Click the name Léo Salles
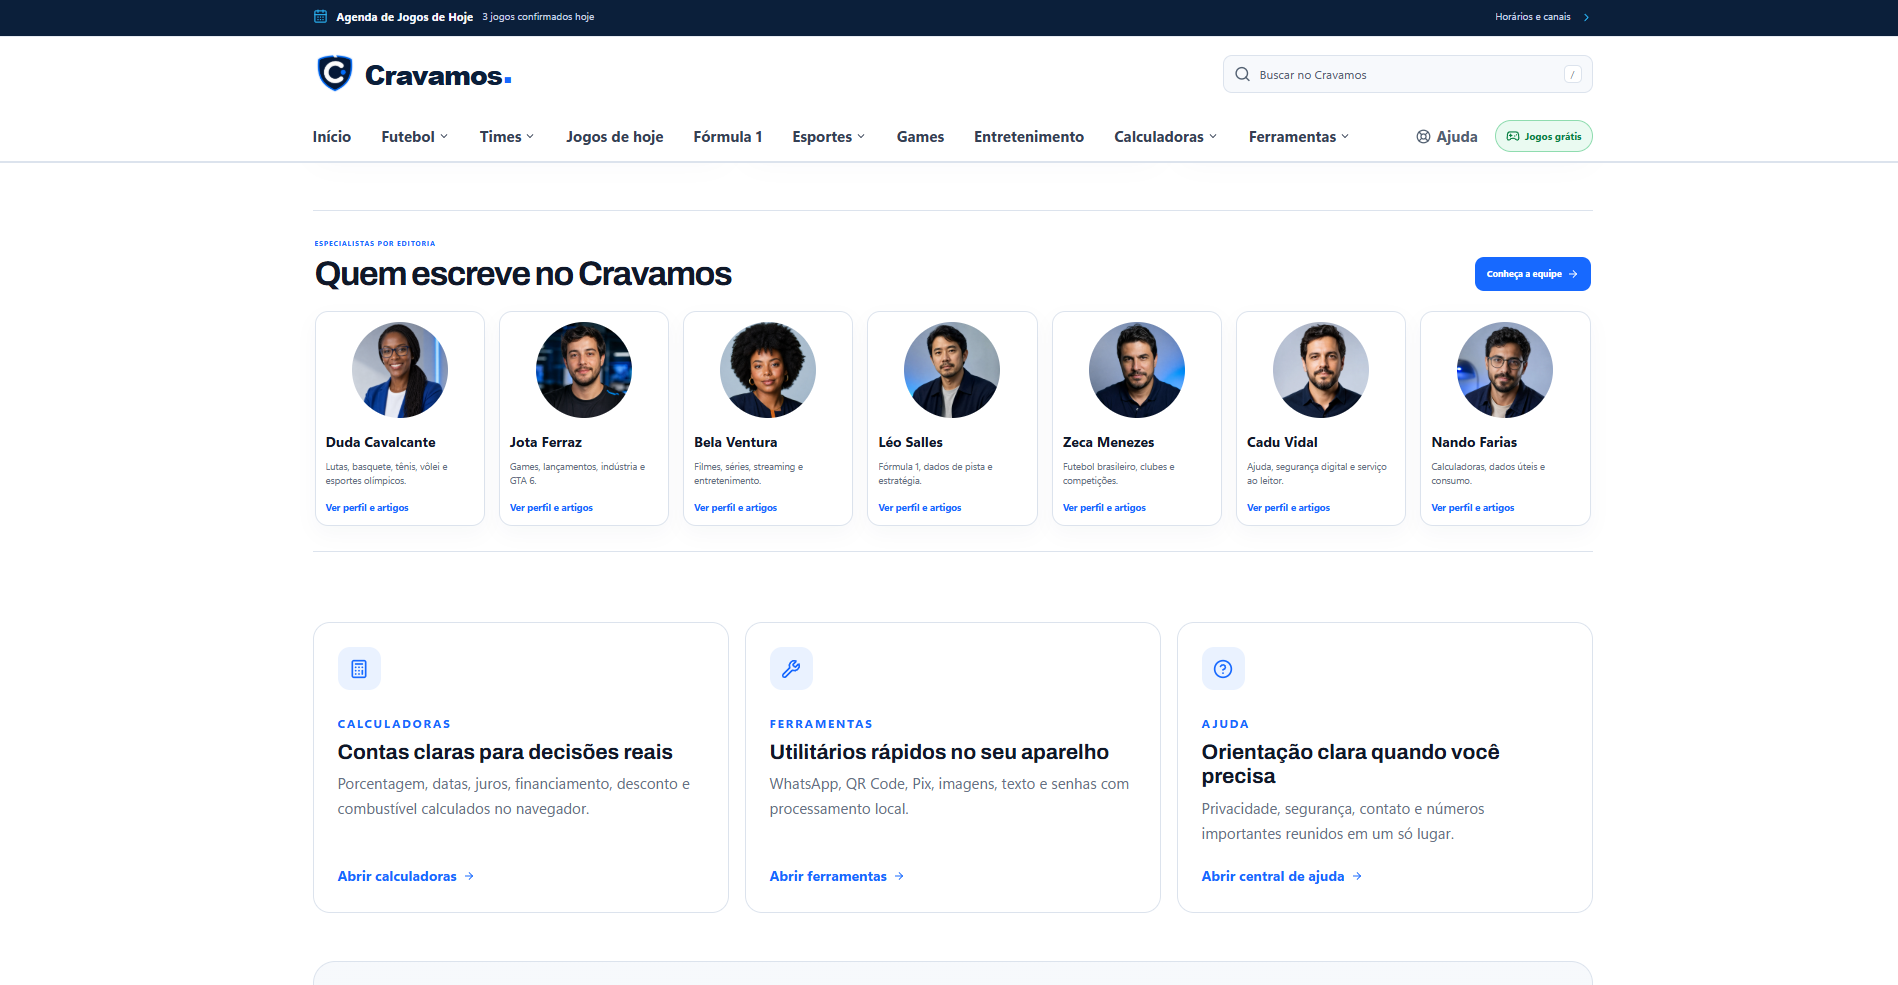Viewport: 1898px width, 985px height. pos(911,442)
